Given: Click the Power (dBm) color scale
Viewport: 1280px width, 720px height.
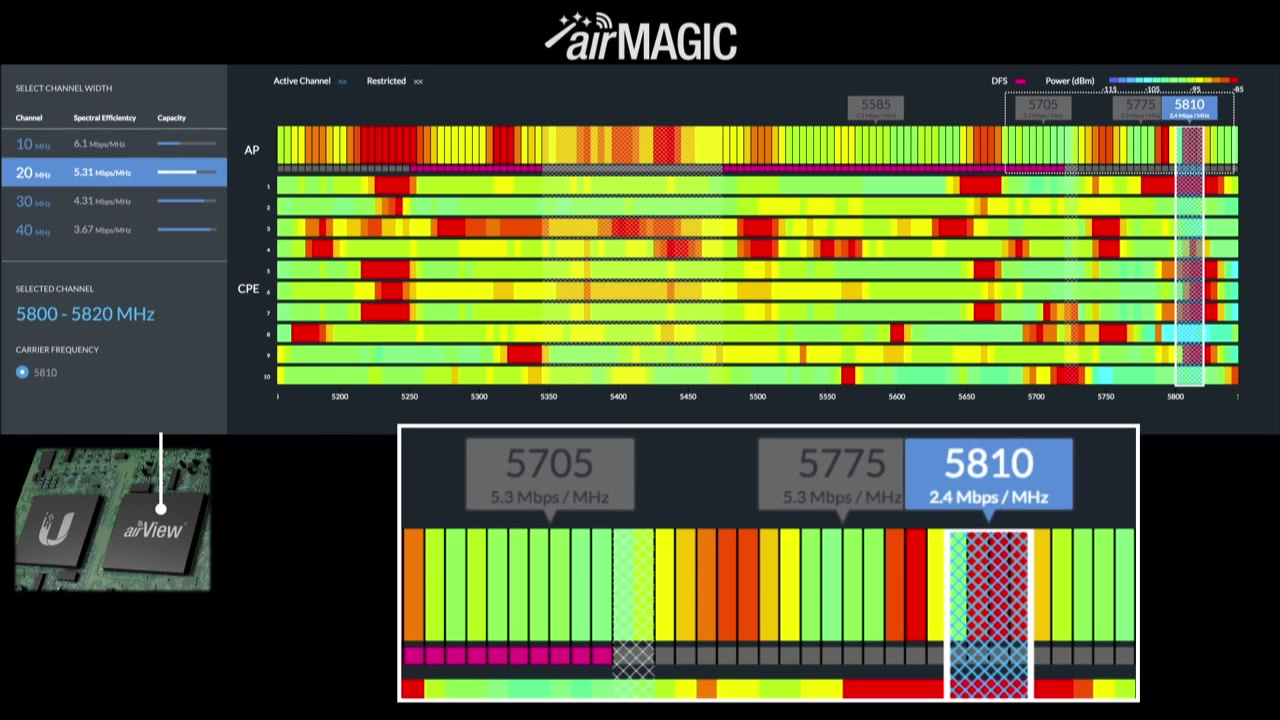Looking at the screenshot, I should [1174, 80].
